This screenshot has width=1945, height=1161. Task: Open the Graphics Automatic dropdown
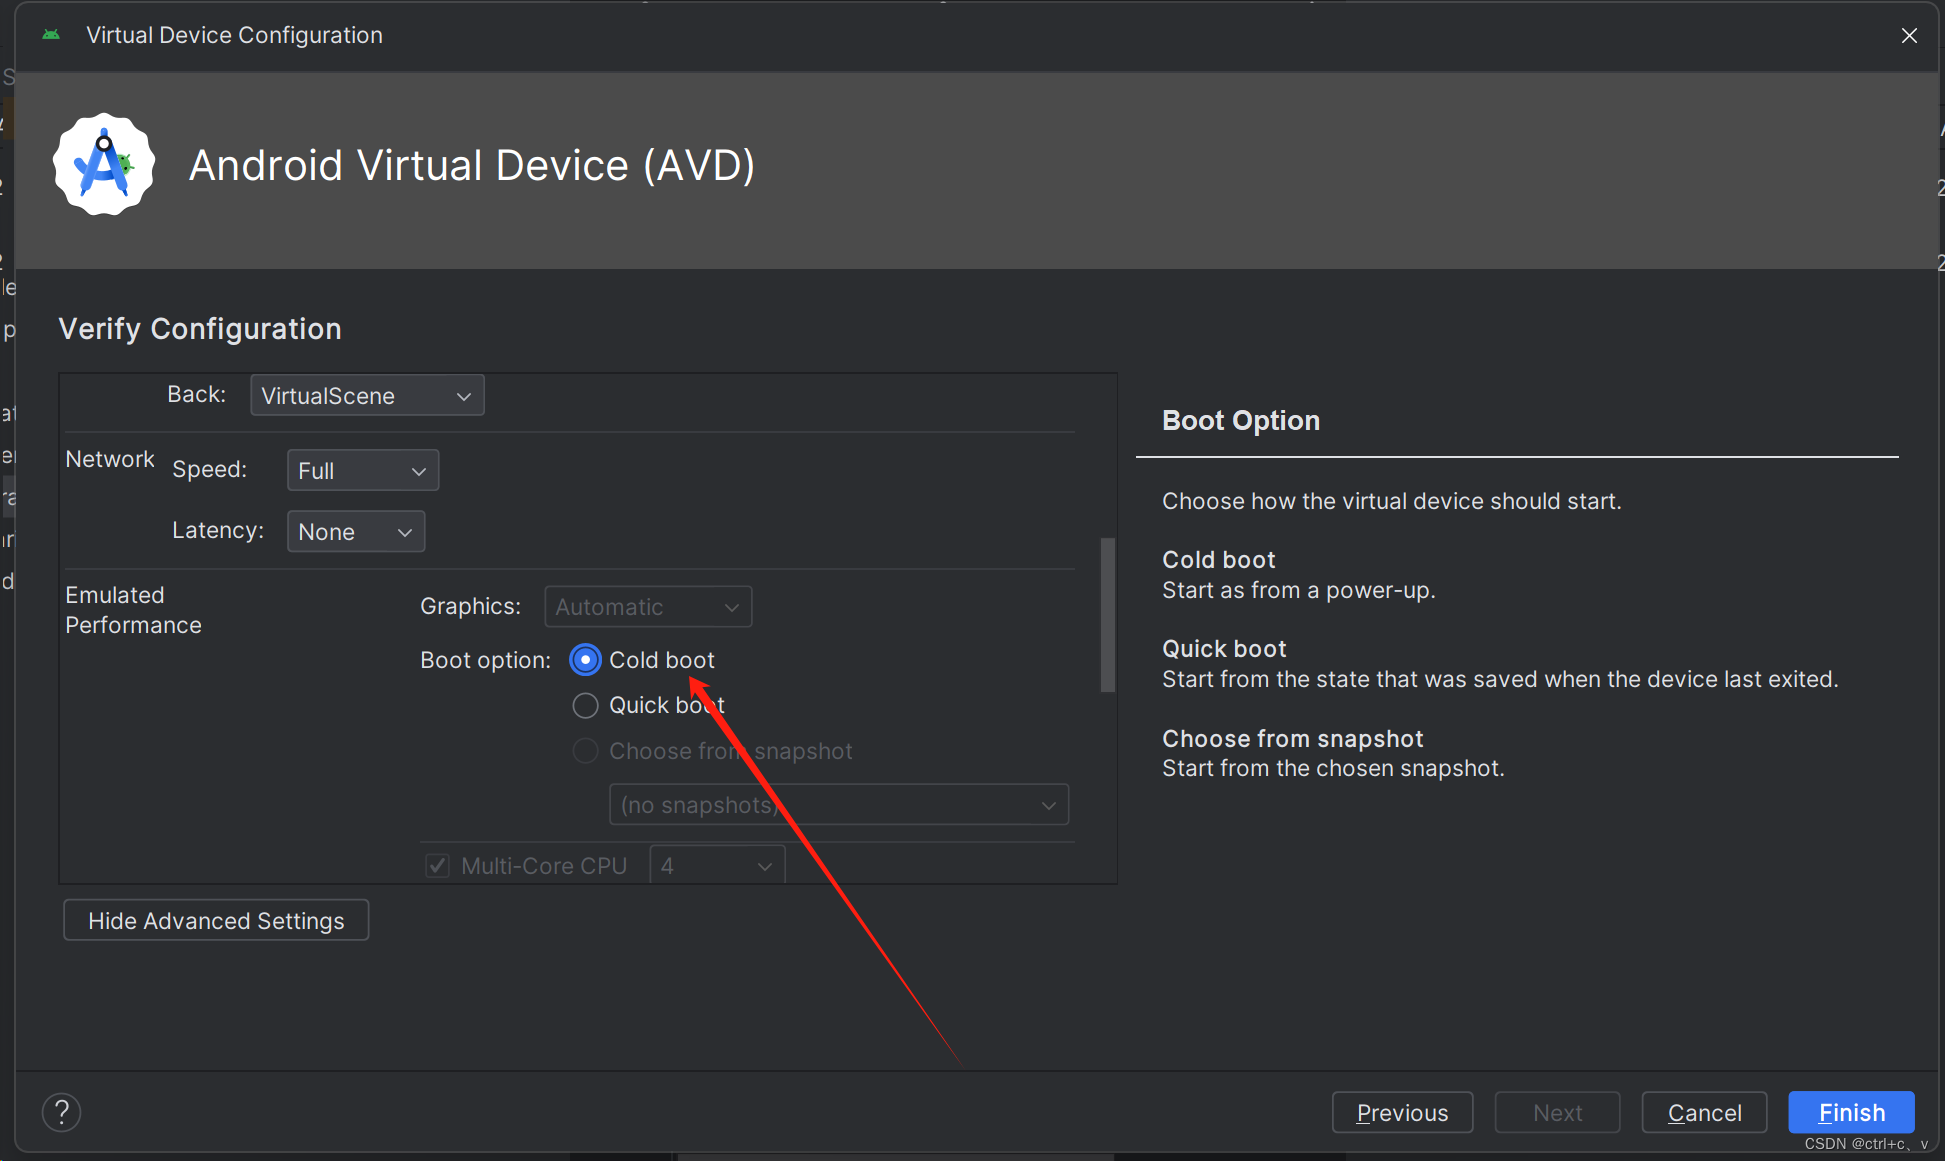(648, 607)
